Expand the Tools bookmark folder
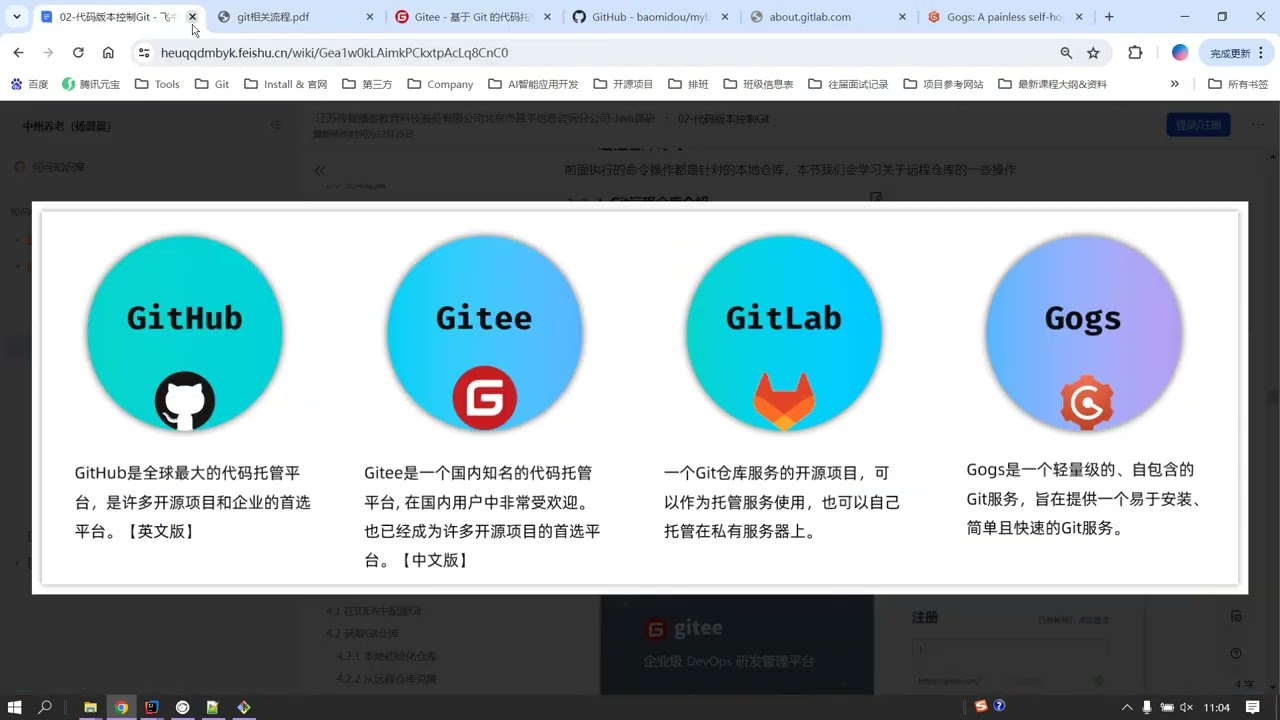1280x720 pixels. (157, 84)
